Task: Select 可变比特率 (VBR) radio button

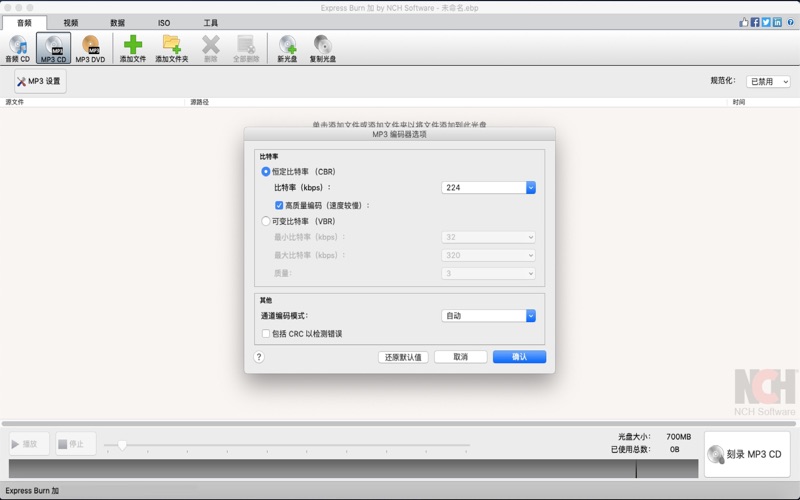Action: coord(266,221)
